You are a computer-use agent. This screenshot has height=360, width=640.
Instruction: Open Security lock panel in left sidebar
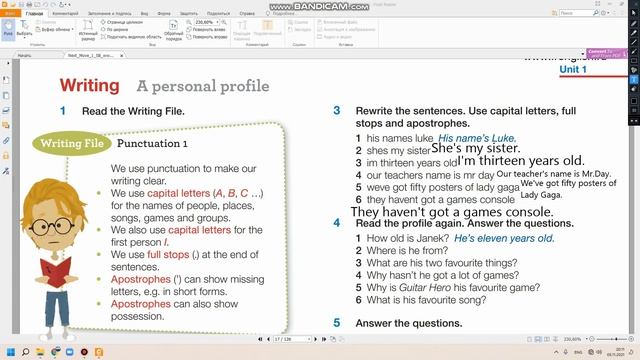coord(6,156)
